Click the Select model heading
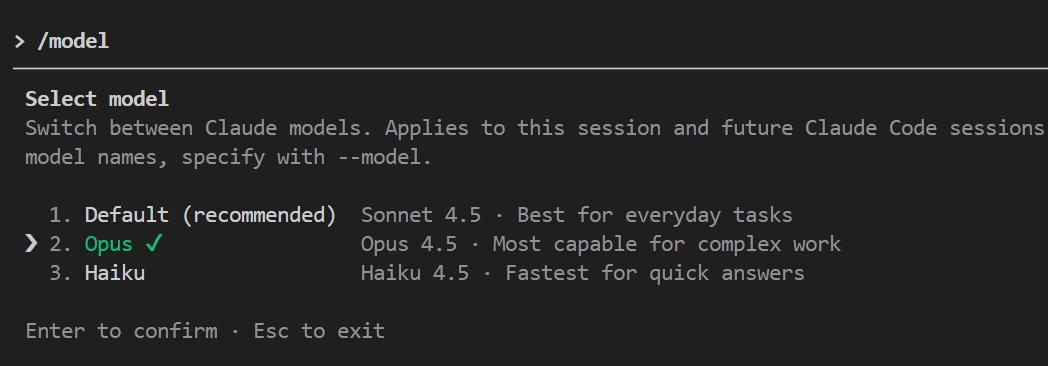This screenshot has height=366, width=1048. click(x=97, y=100)
